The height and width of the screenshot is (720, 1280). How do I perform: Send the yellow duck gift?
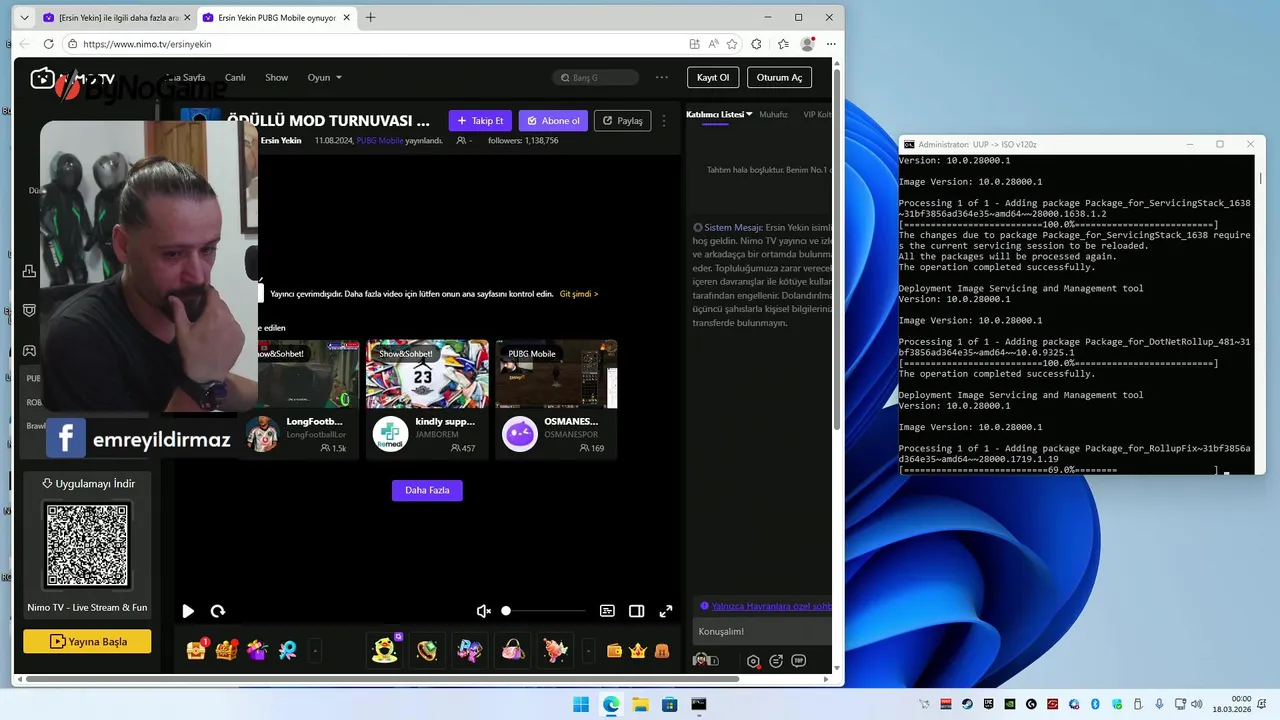pos(384,650)
